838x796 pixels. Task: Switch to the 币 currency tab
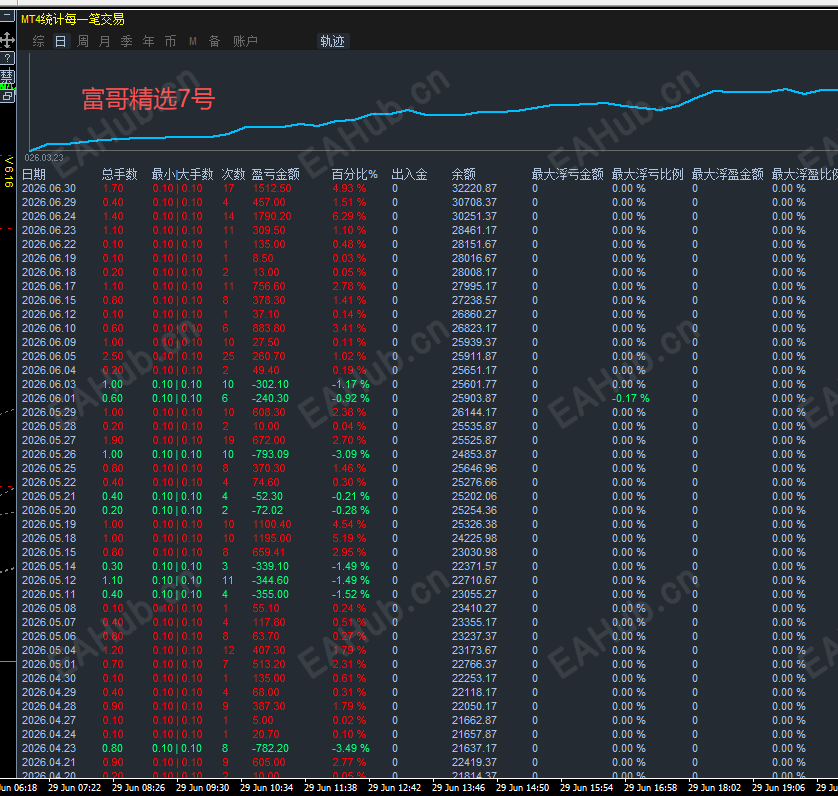point(170,41)
